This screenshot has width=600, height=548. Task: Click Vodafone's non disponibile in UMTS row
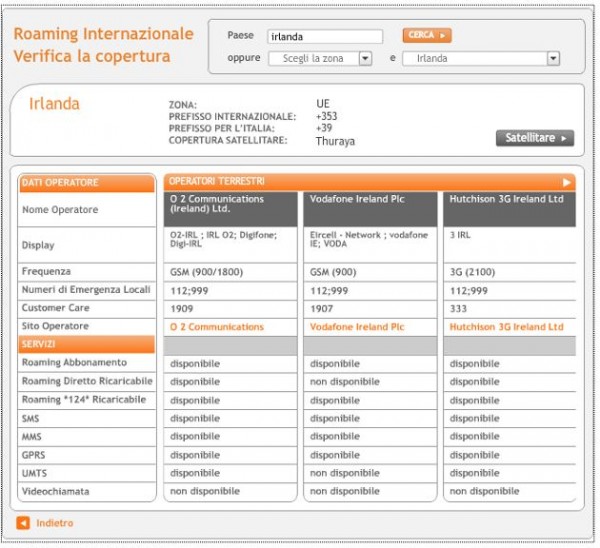[x=345, y=473]
